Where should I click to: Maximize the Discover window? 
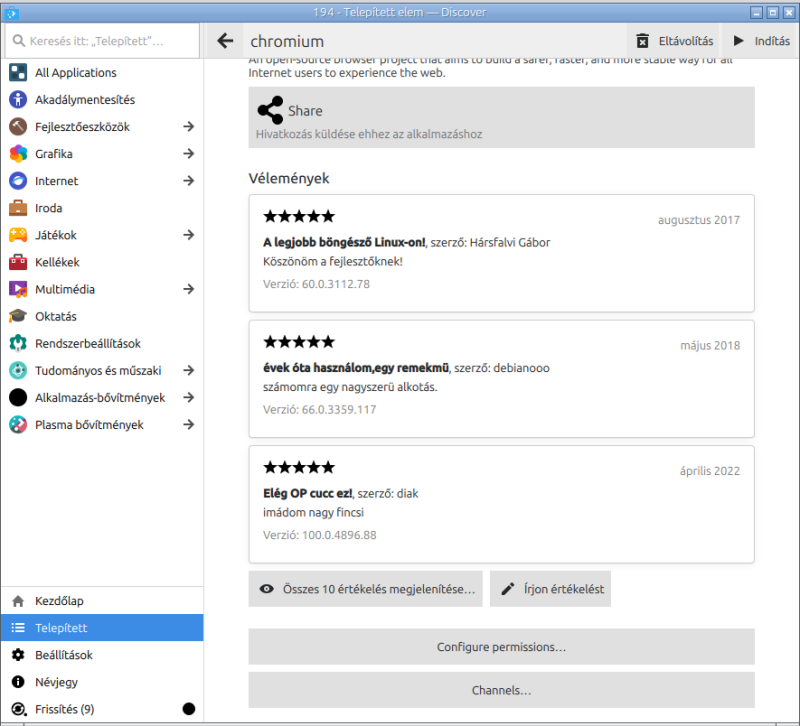tap(773, 13)
